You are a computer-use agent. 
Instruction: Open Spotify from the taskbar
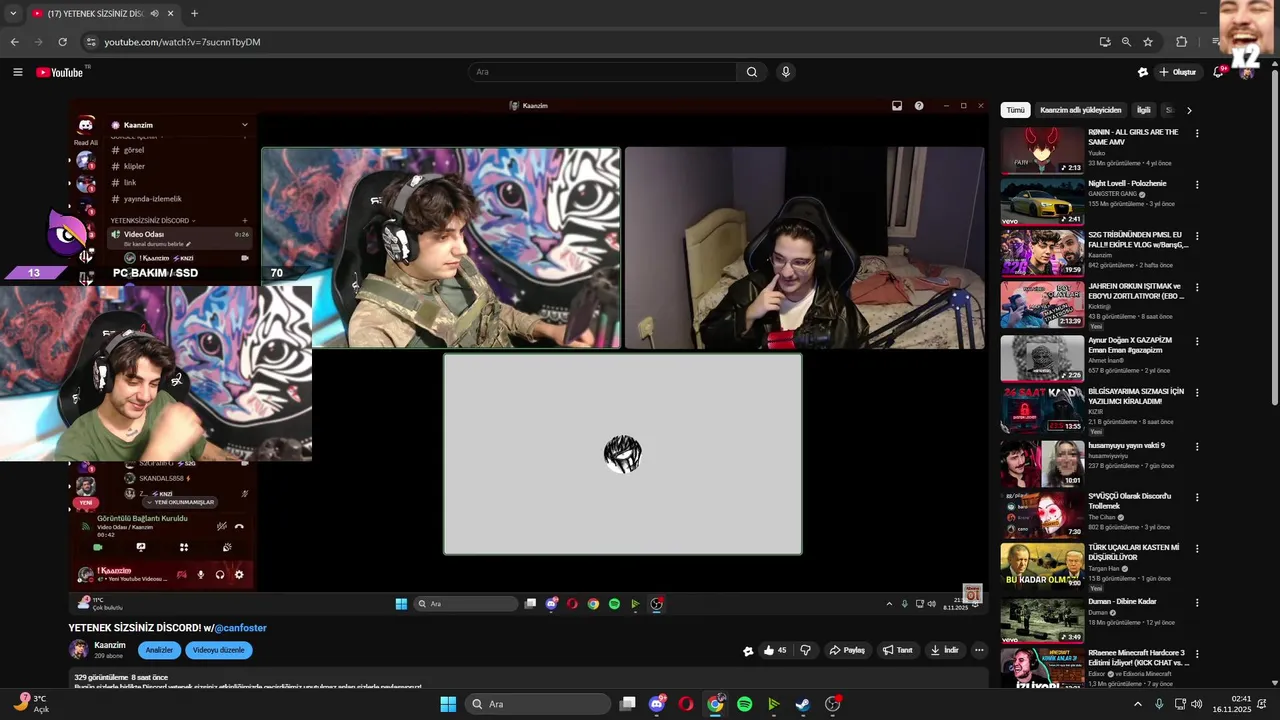click(744, 704)
